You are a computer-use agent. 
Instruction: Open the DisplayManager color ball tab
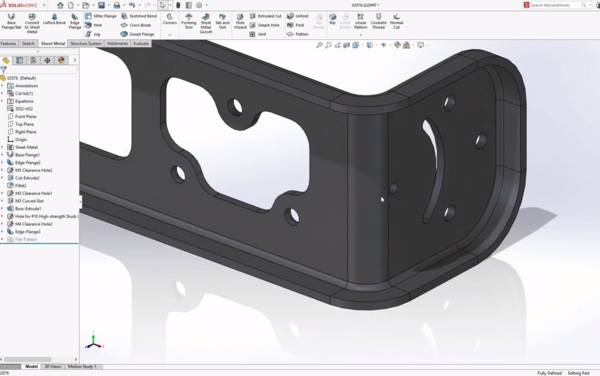61,60
